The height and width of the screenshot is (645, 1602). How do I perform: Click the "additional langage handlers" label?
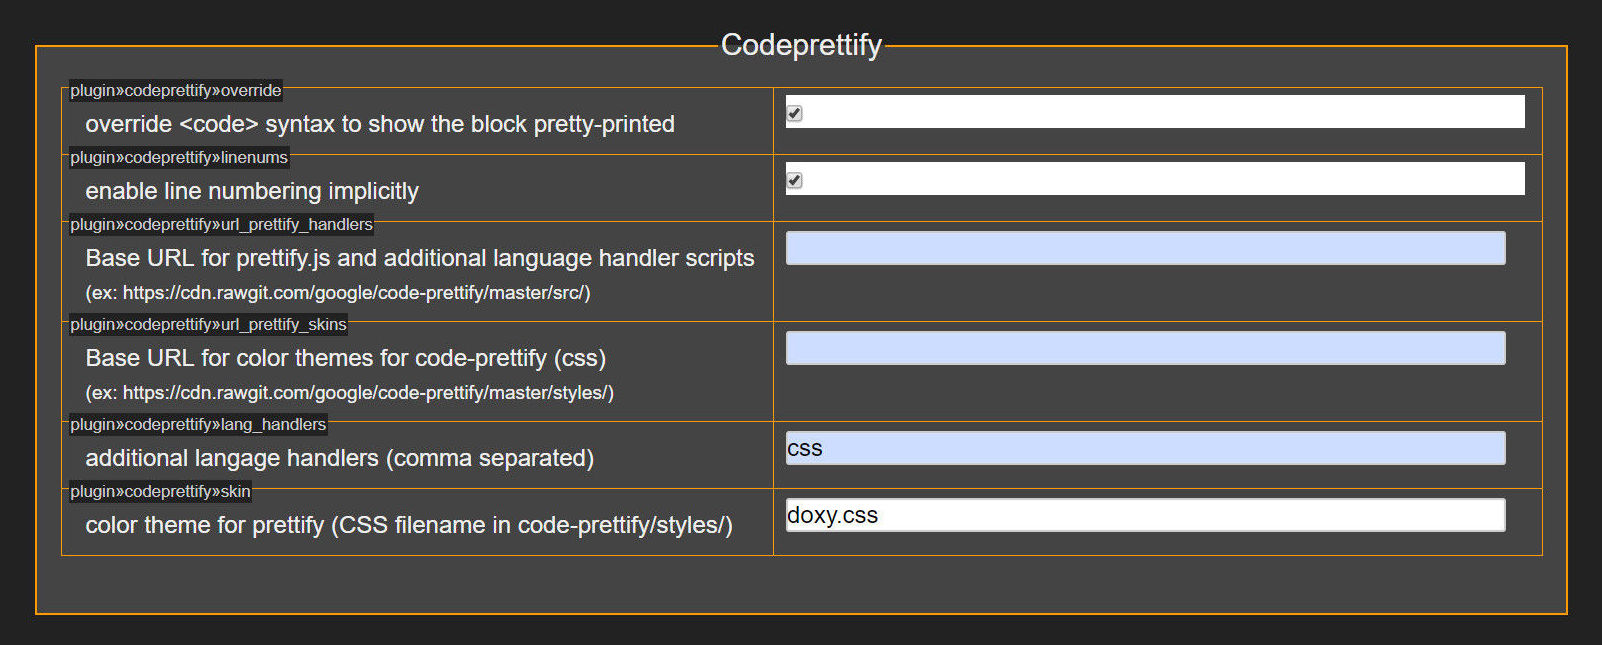click(340, 458)
